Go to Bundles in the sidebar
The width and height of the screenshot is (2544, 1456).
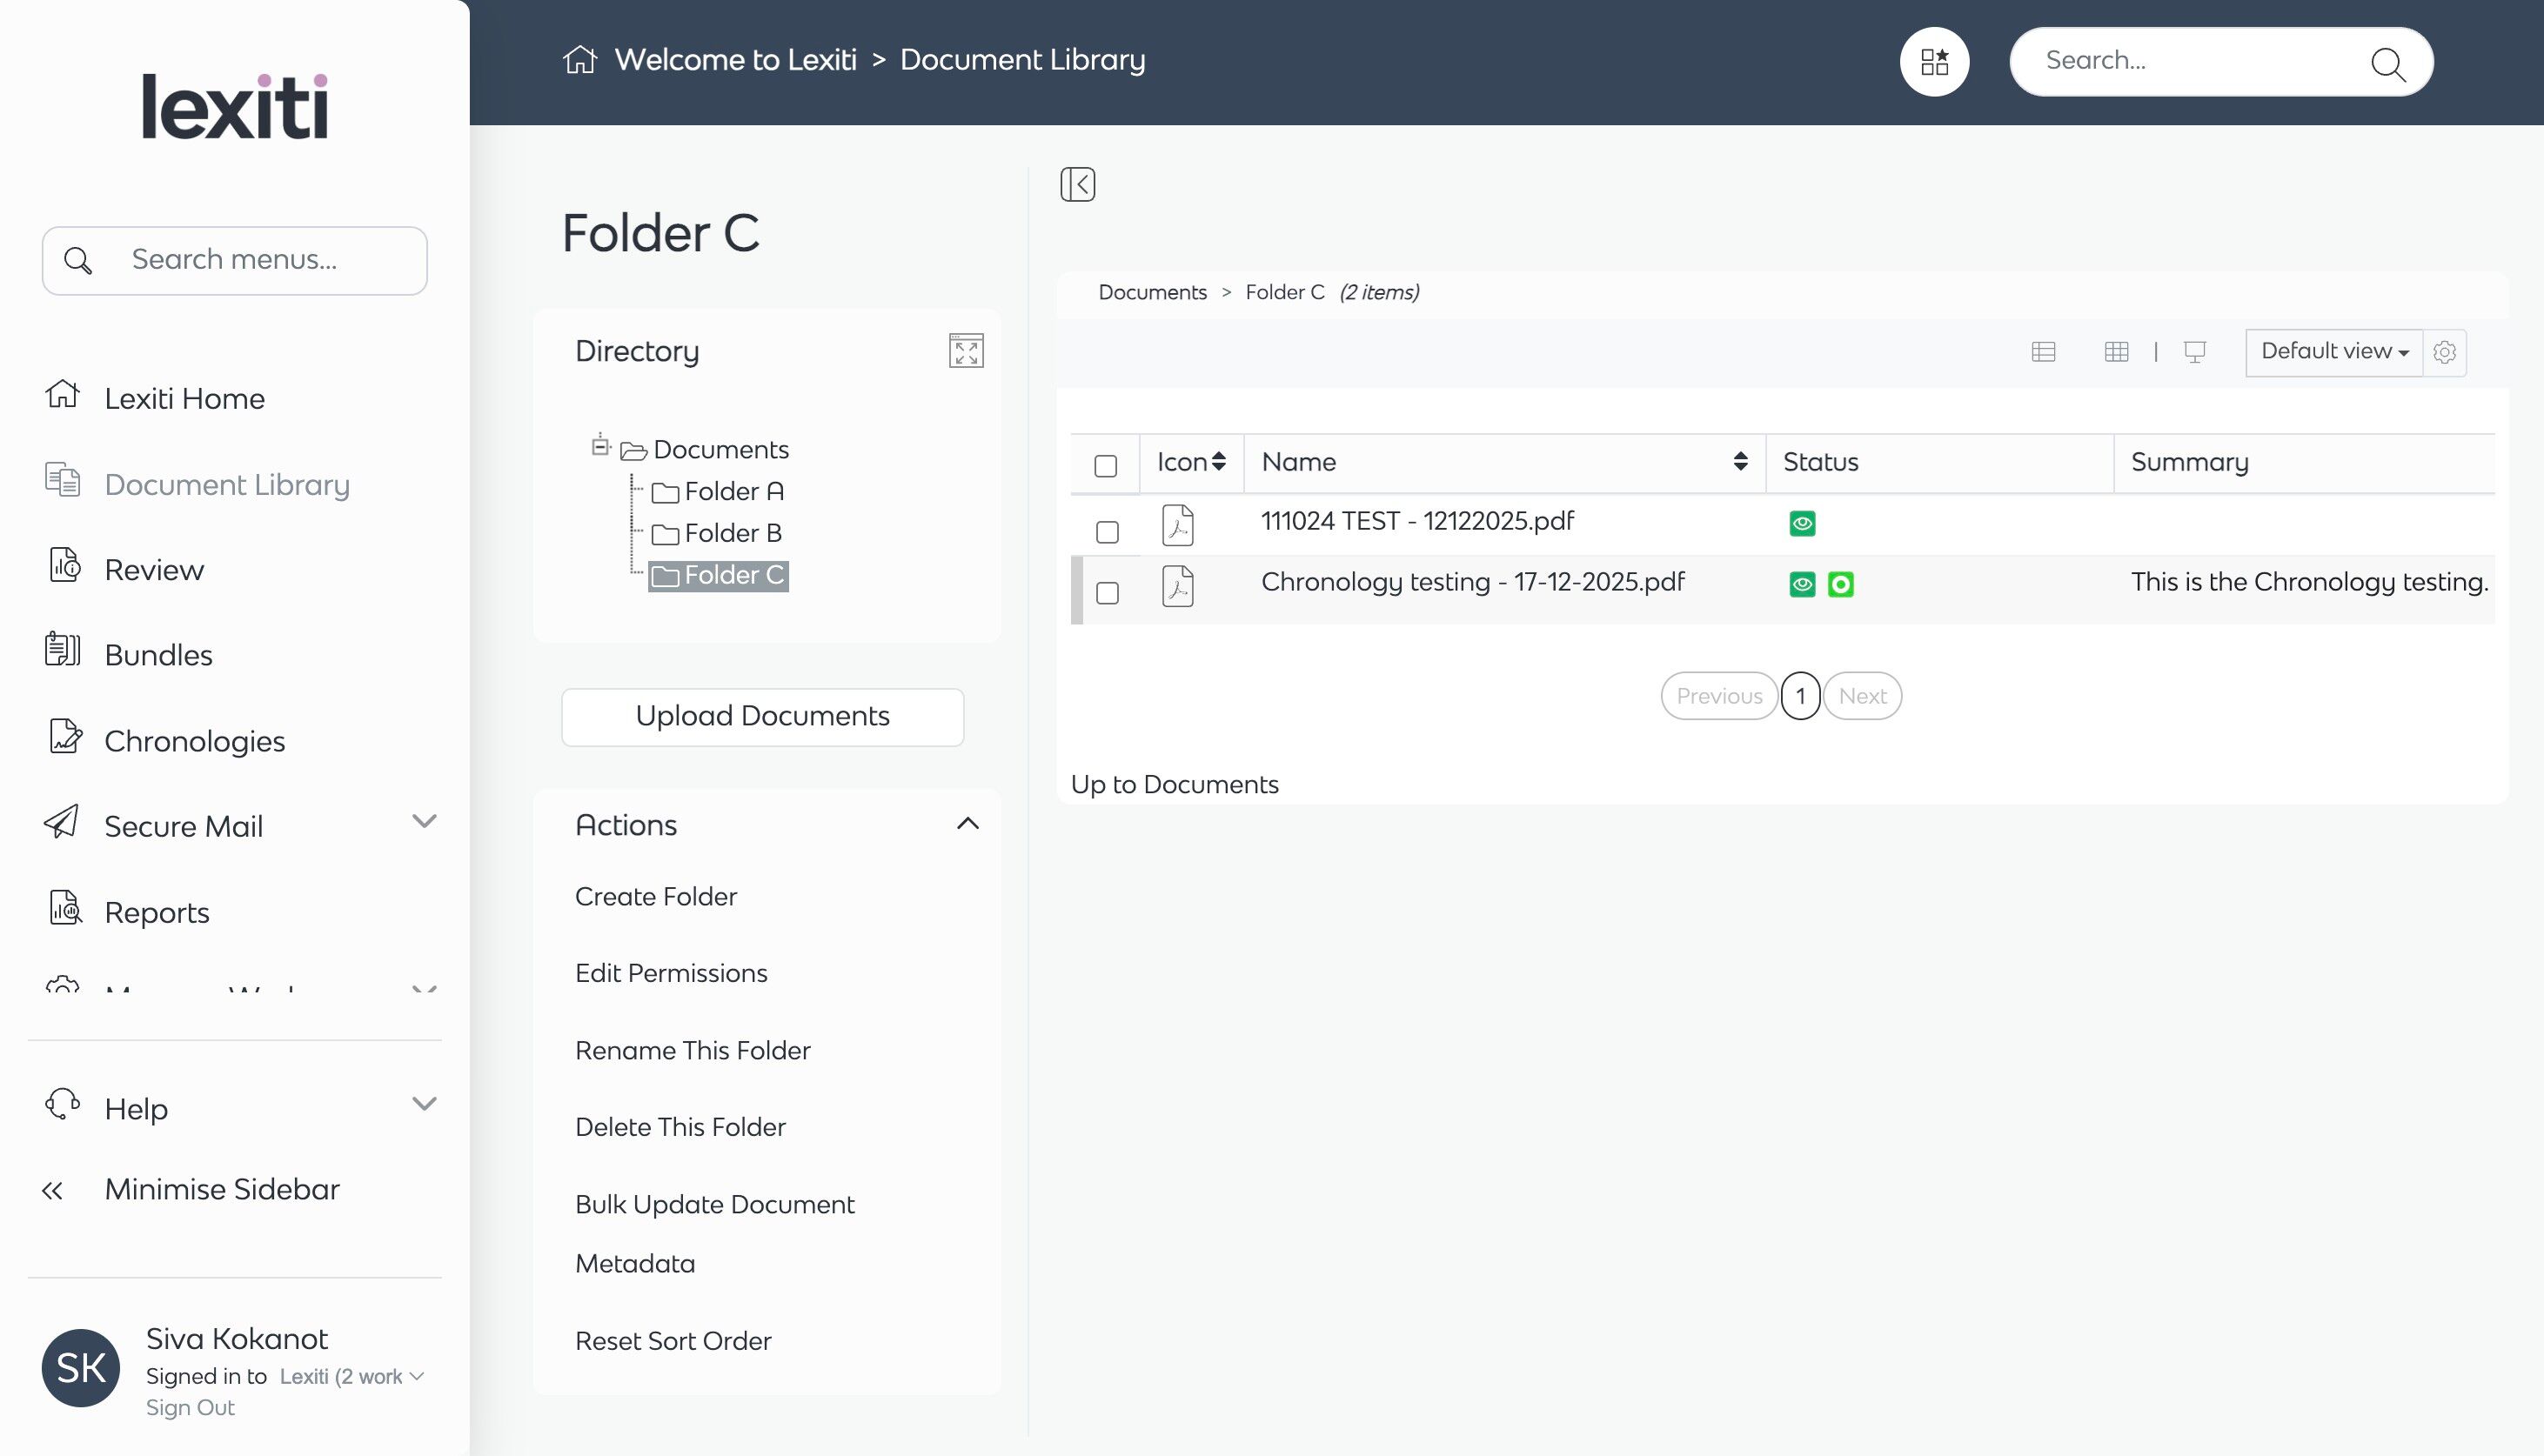pos(158,655)
